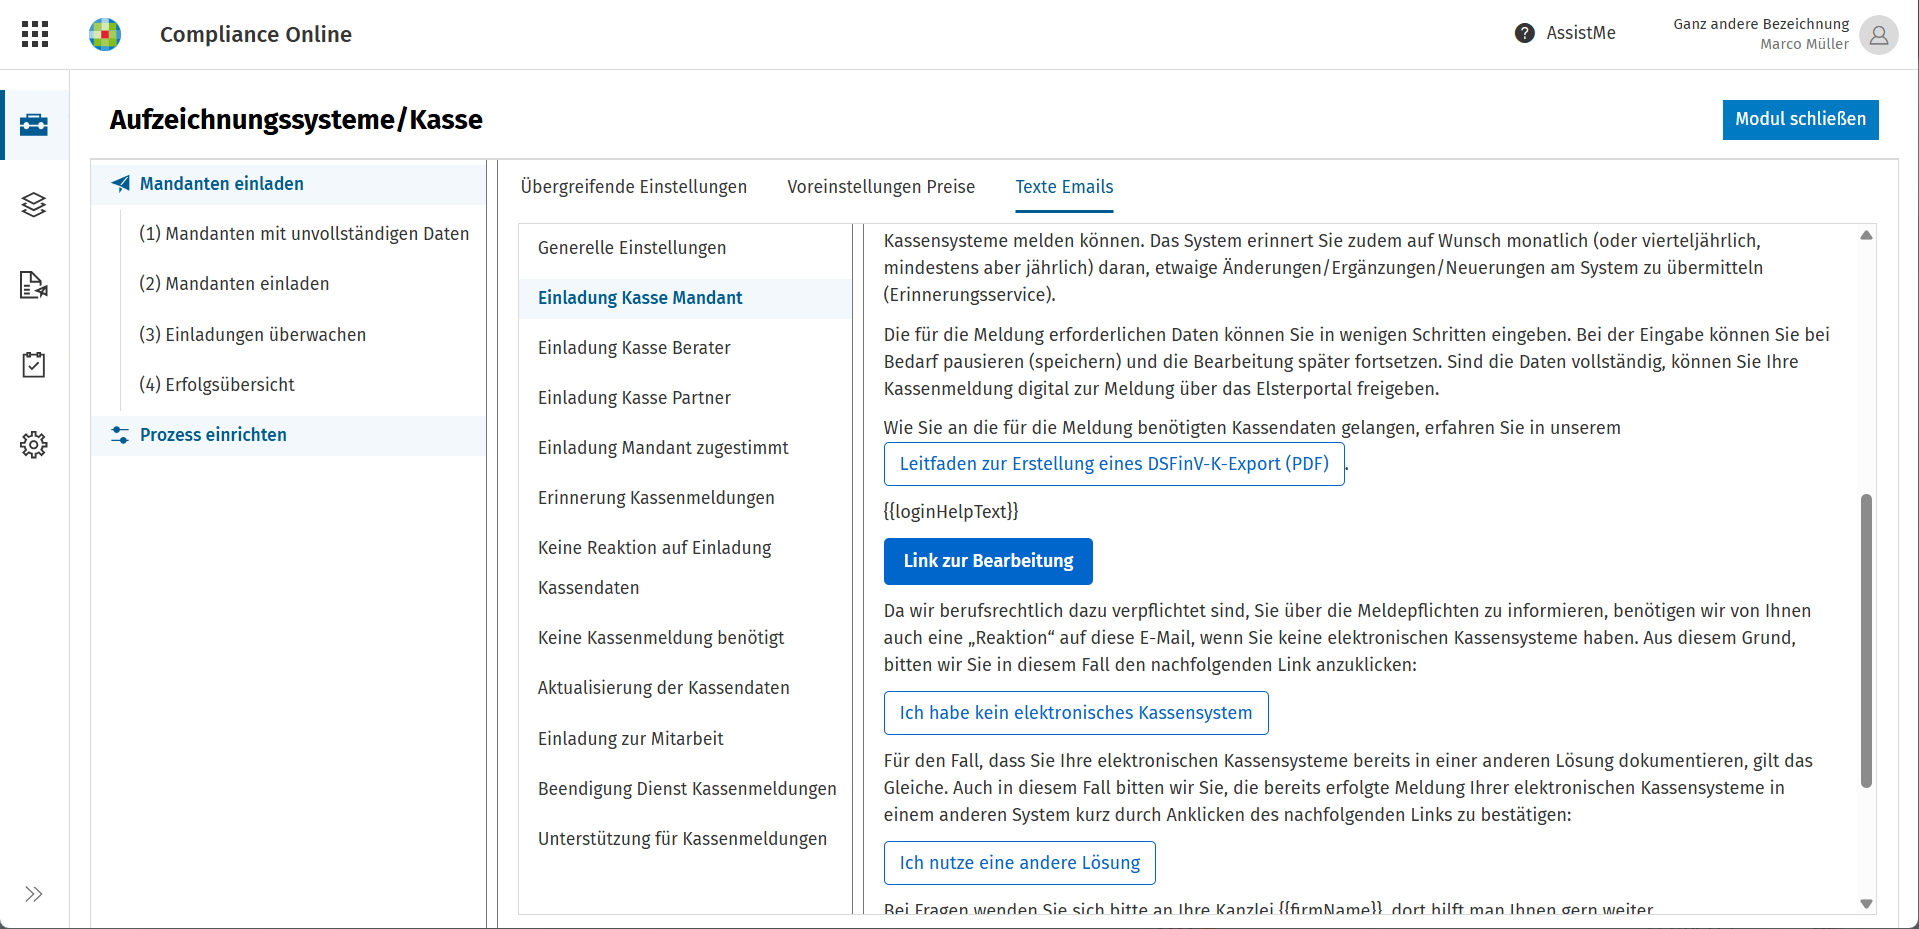1919x929 pixels.
Task: Select Einladung Kasse Partner template
Action: [x=685, y=398]
